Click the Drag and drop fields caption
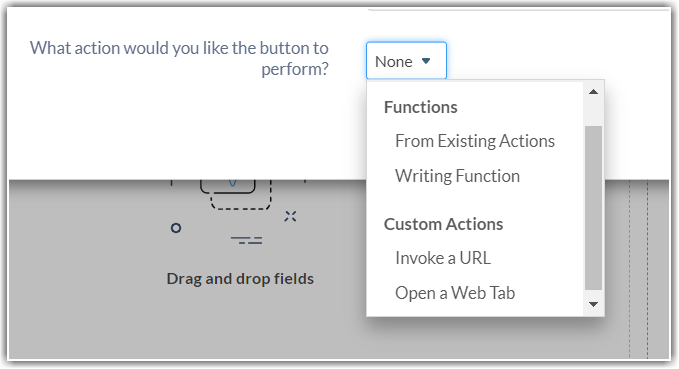Screen dimensions: 679x369 coord(240,279)
